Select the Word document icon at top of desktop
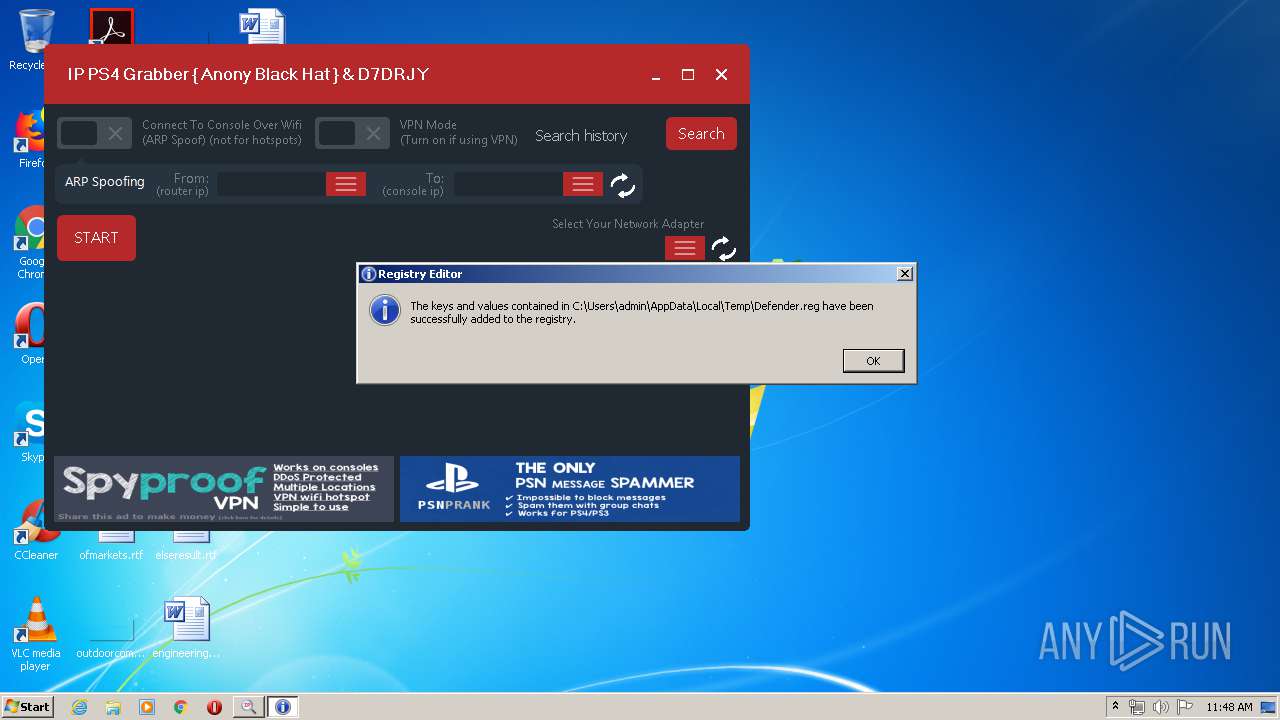The height and width of the screenshot is (720, 1280). (x=261, y=27)
